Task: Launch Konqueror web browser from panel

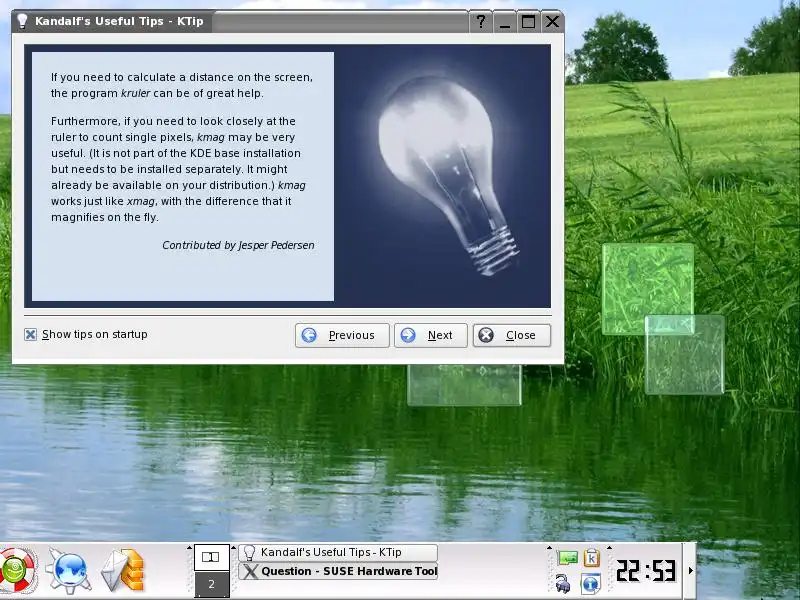Action: click(69, 570)
